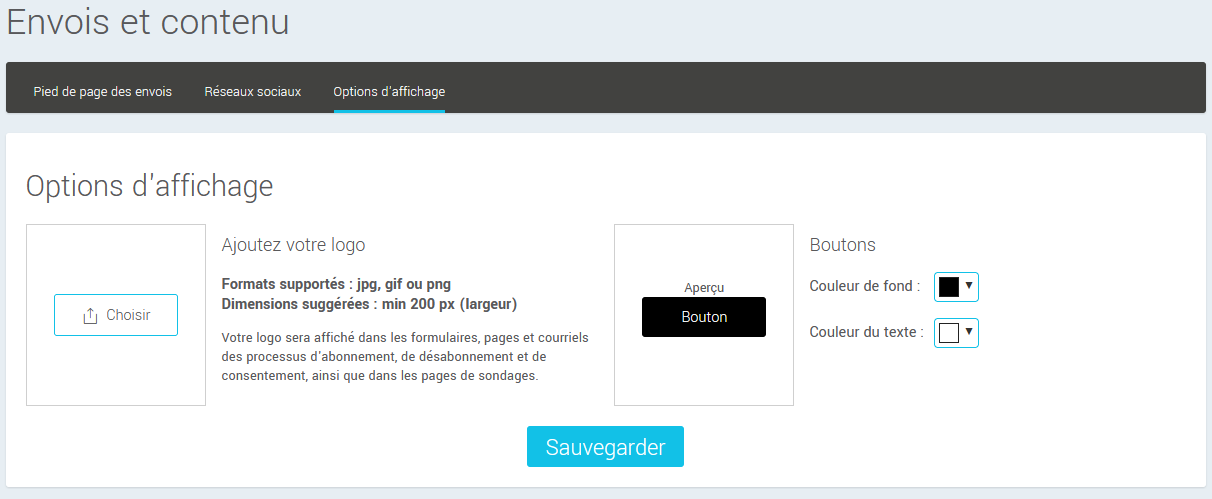Save settings with the Sauvegarder button
Viewport: 1212px width, 499px height.
(x=605, y=447)
